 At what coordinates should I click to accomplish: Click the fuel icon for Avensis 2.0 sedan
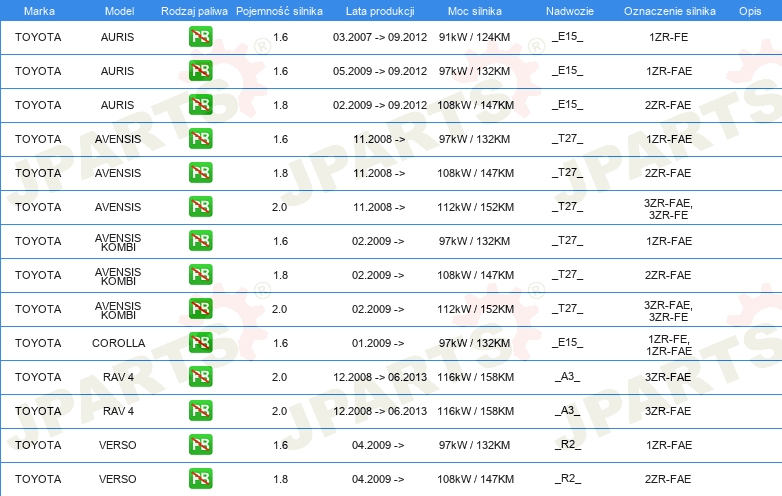point(200,207)
